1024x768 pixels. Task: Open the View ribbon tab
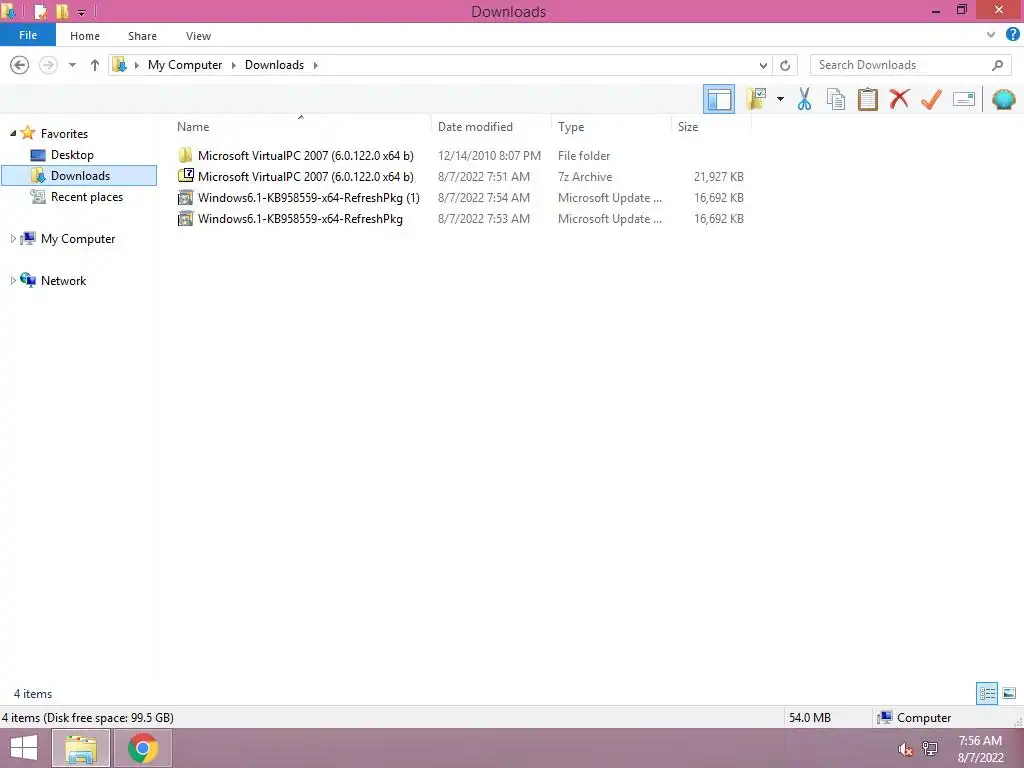198,36
